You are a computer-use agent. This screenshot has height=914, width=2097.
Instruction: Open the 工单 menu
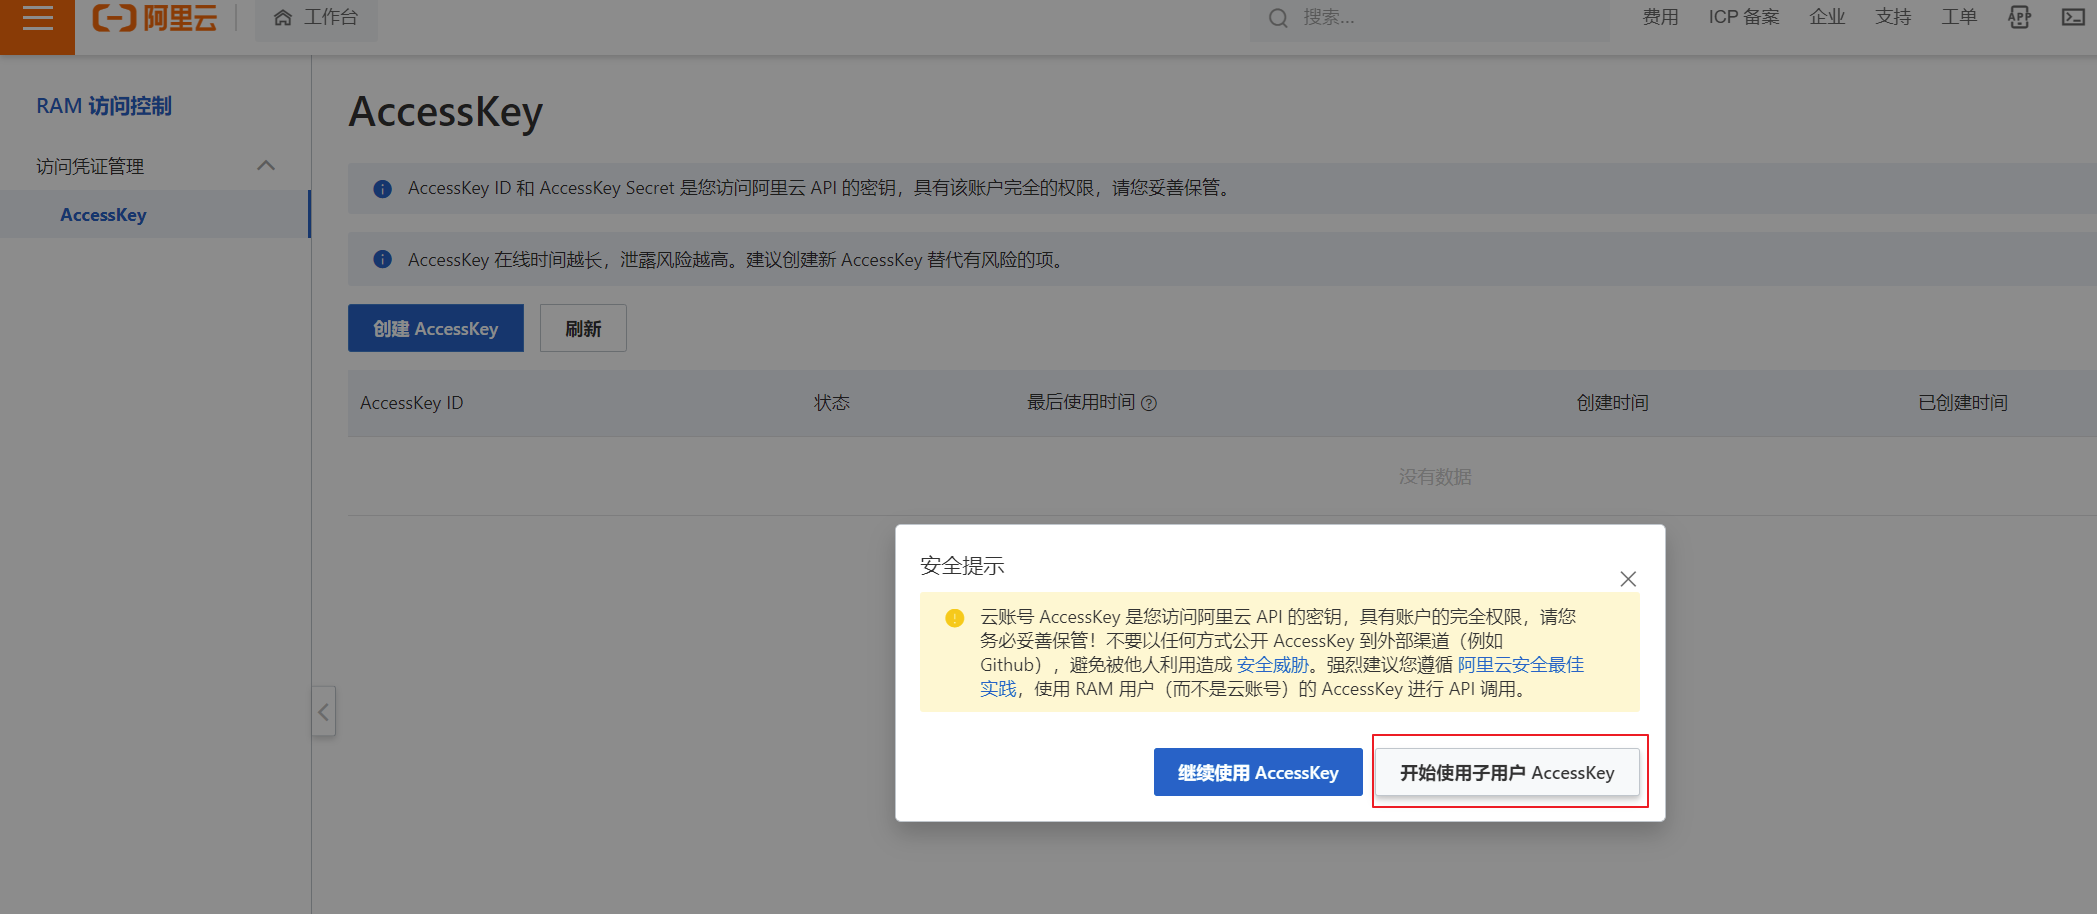point(1959,17)
